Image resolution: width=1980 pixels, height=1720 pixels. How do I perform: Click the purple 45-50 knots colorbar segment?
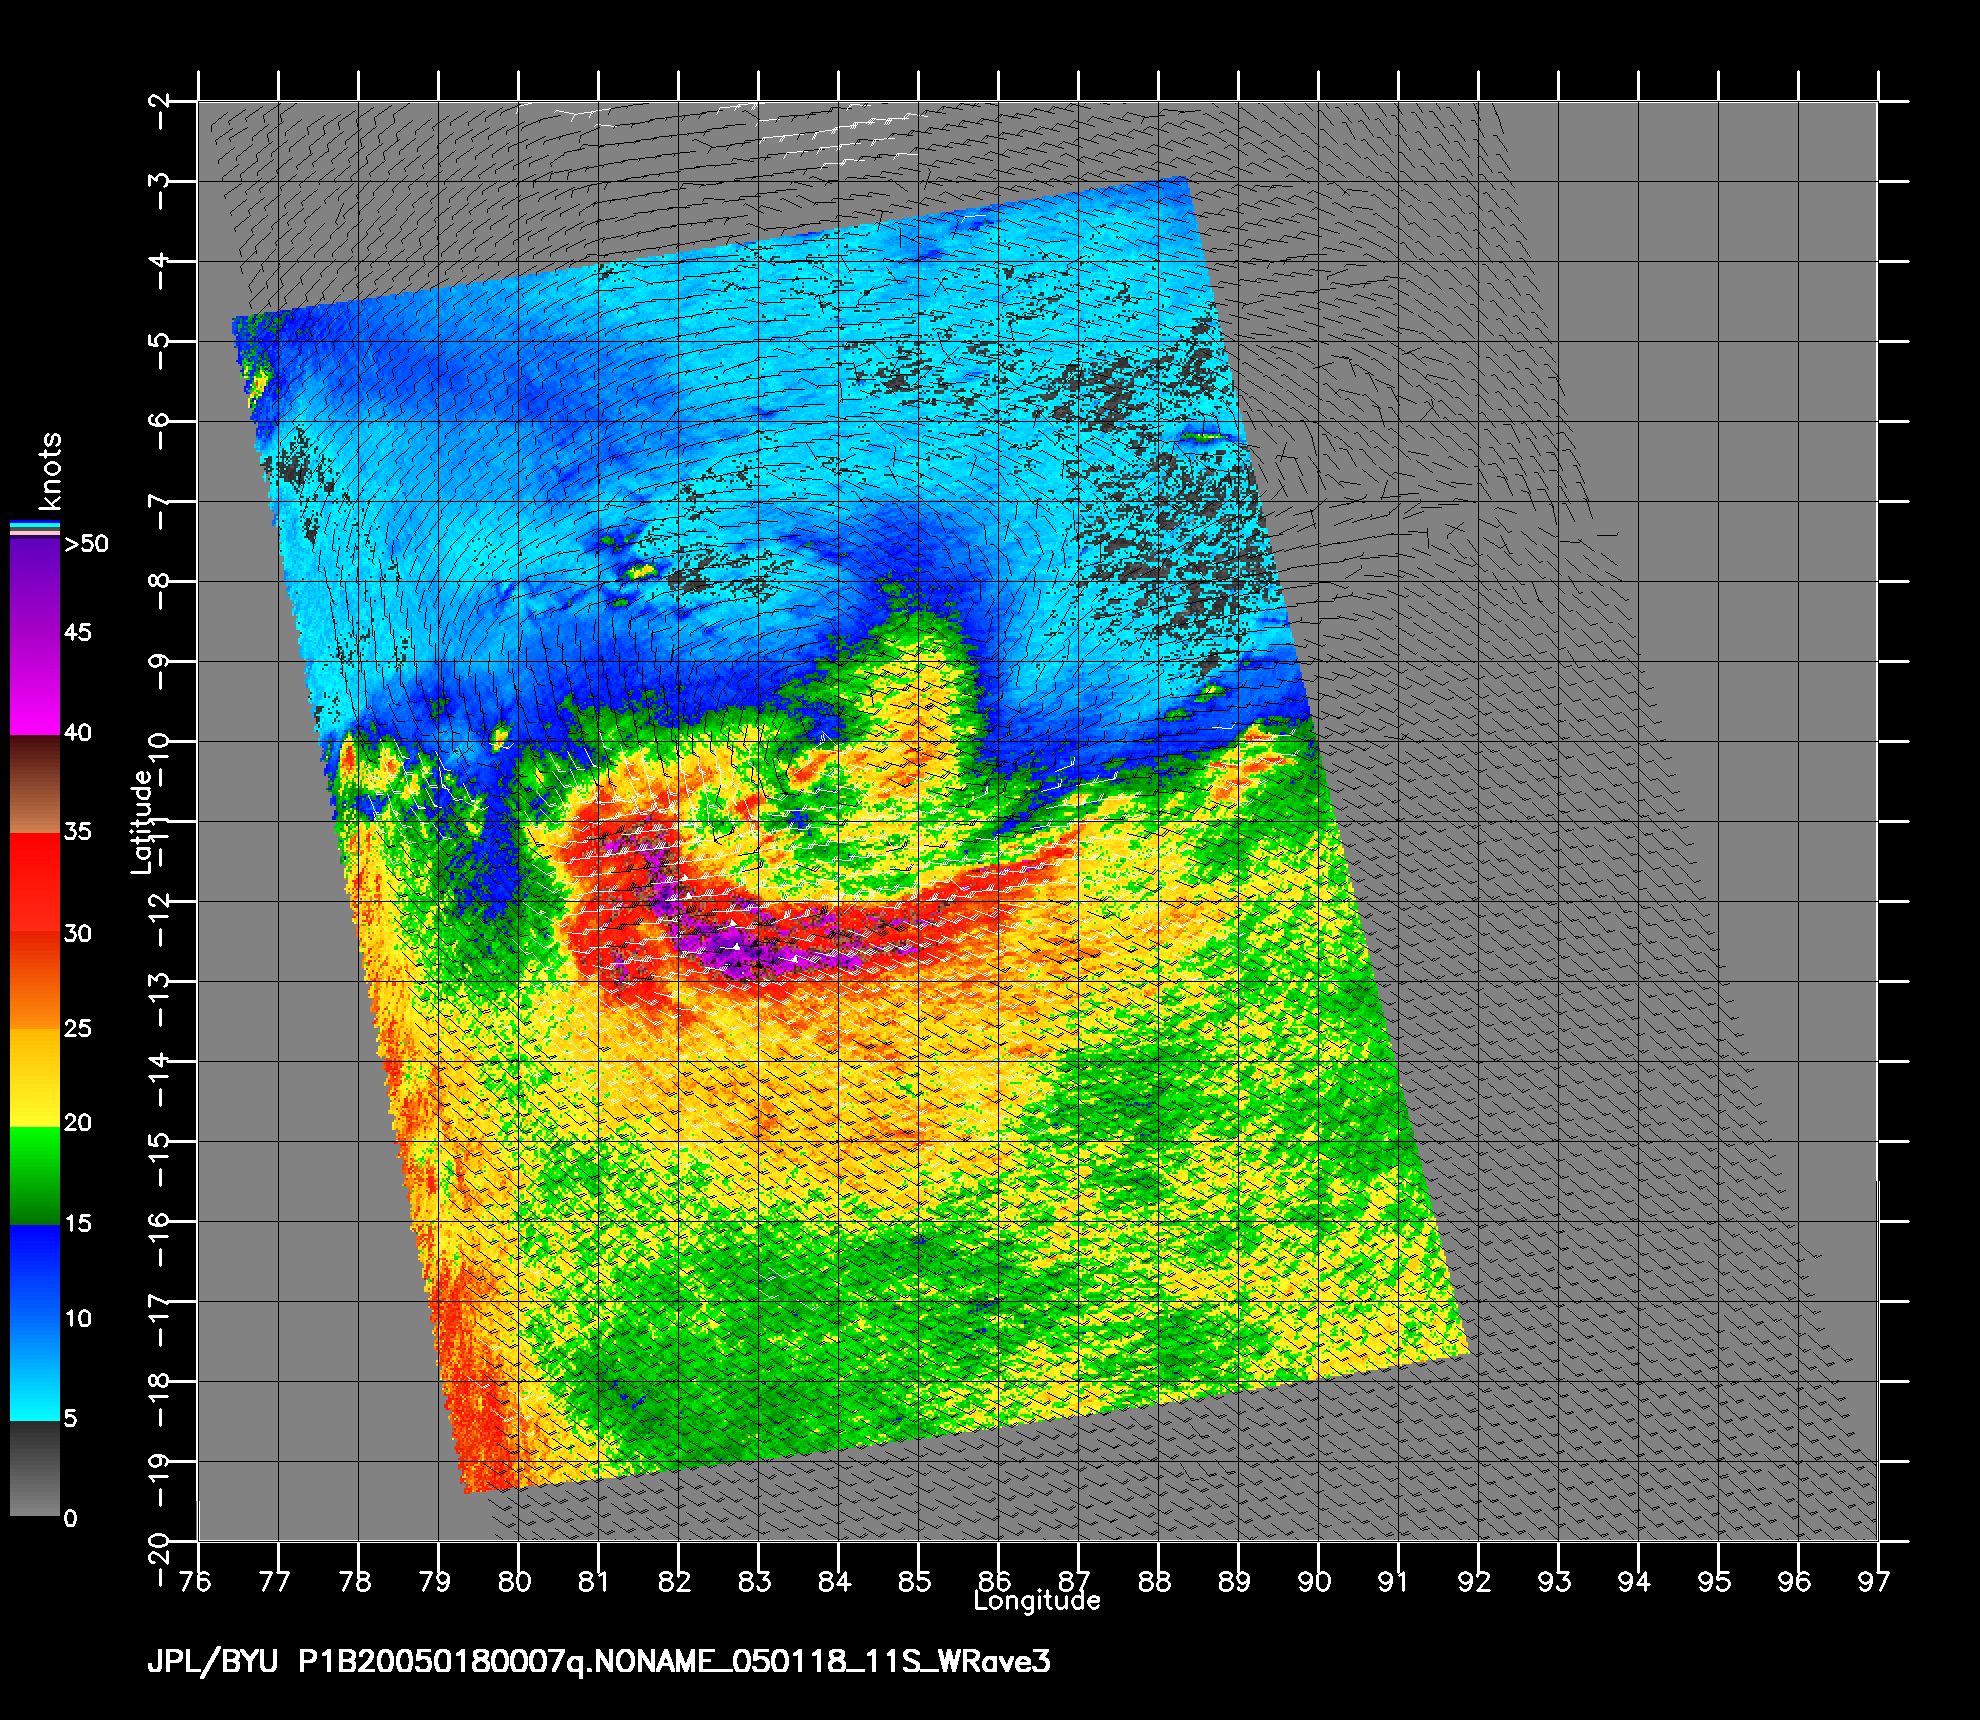pyautogui.click(x=35, y=586)
